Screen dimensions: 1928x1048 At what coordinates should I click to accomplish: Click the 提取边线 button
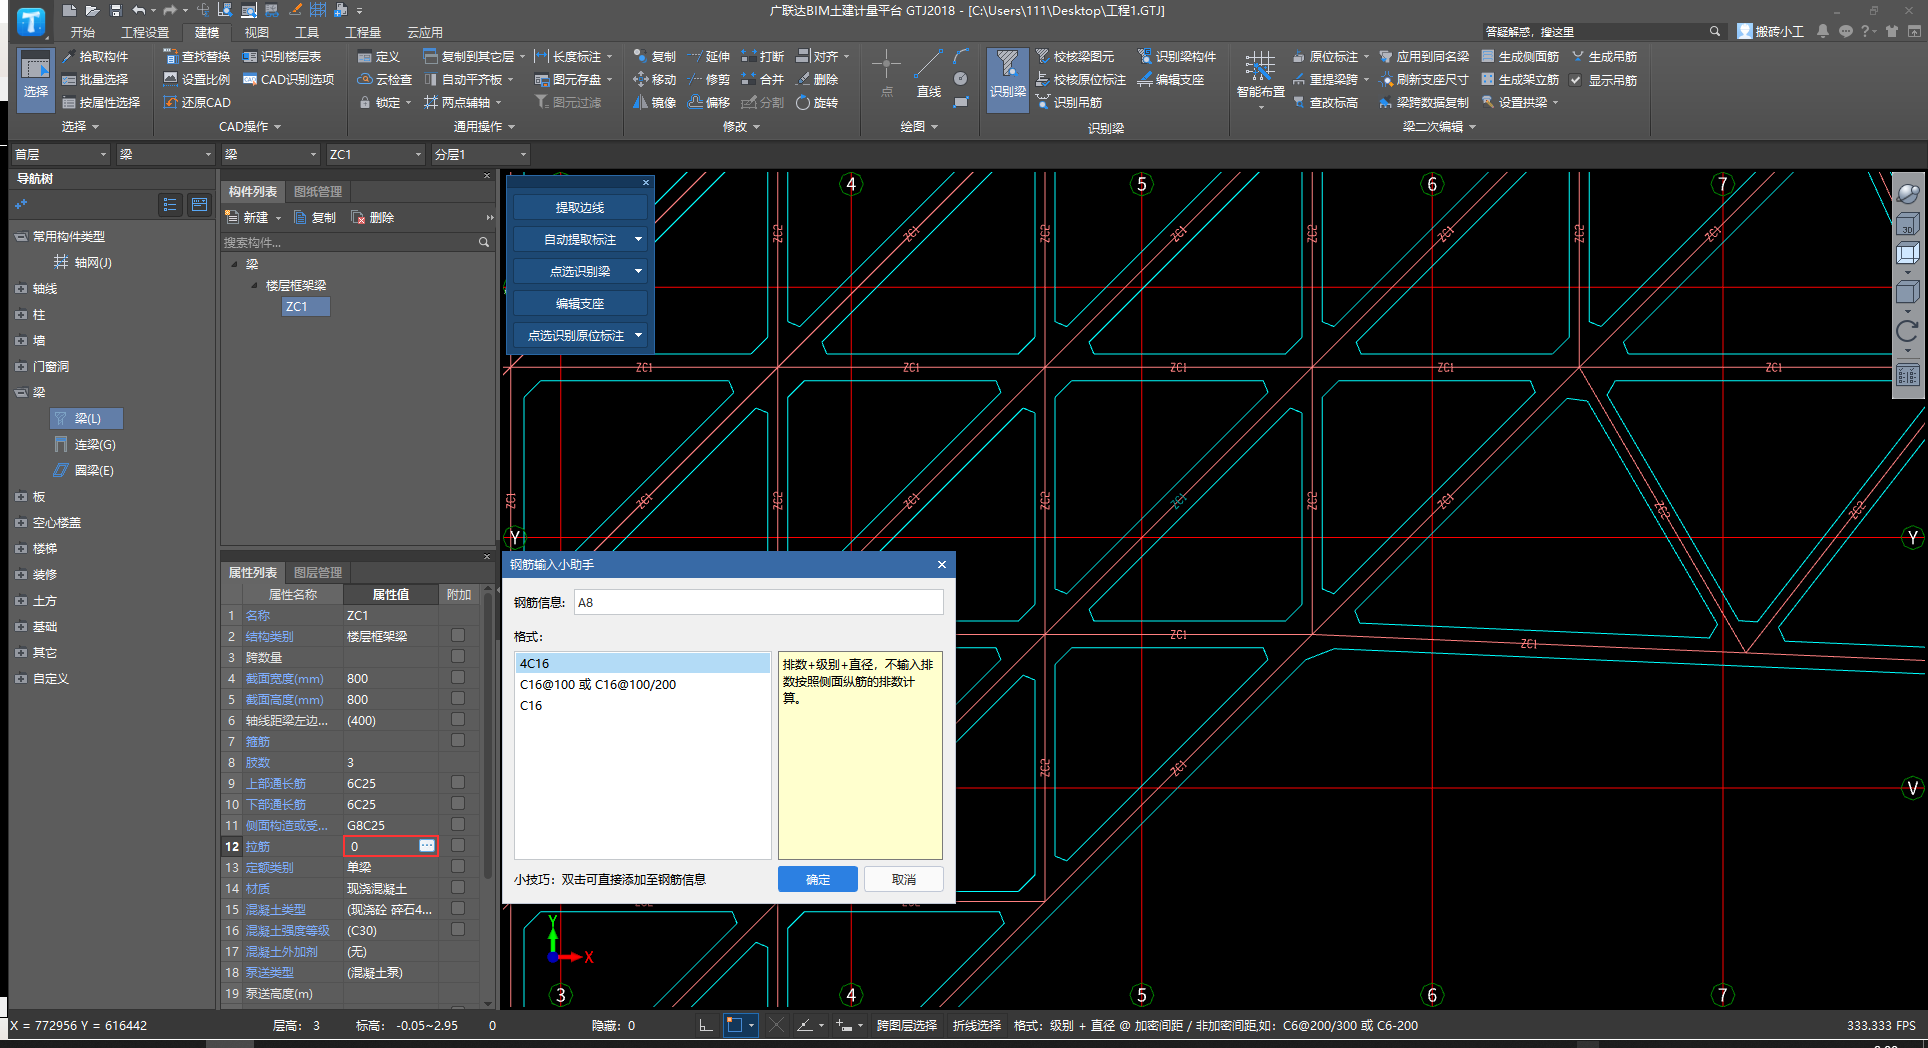[580, 207]
